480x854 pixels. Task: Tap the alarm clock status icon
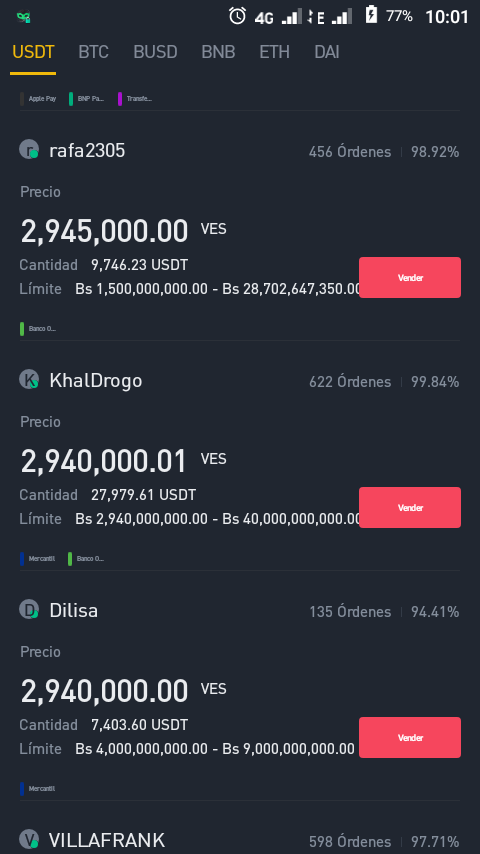coord(237,16)
